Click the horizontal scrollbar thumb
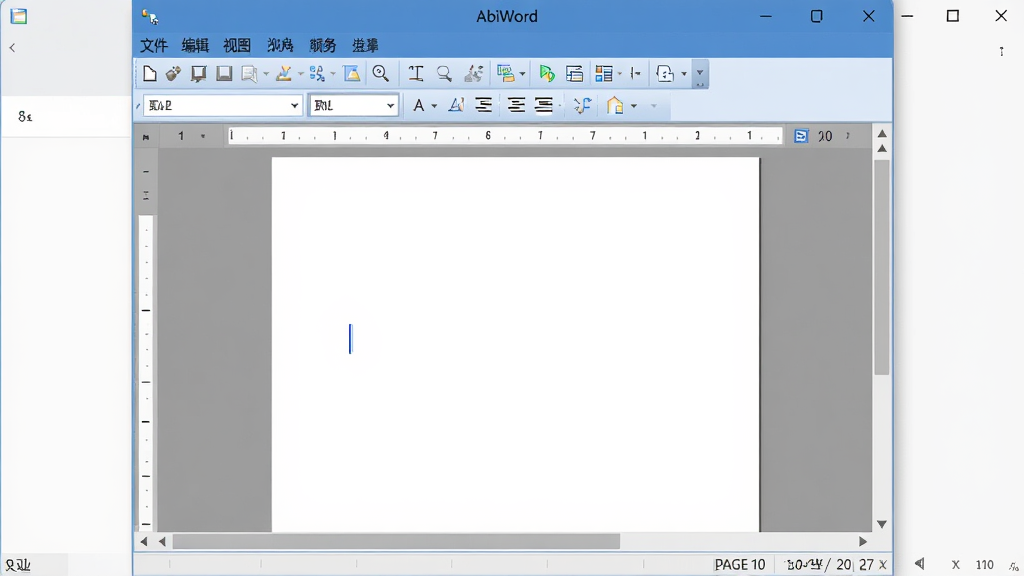Image resolution: width=1024 pixels, height=576 pixels. click(x=396, y=541)
